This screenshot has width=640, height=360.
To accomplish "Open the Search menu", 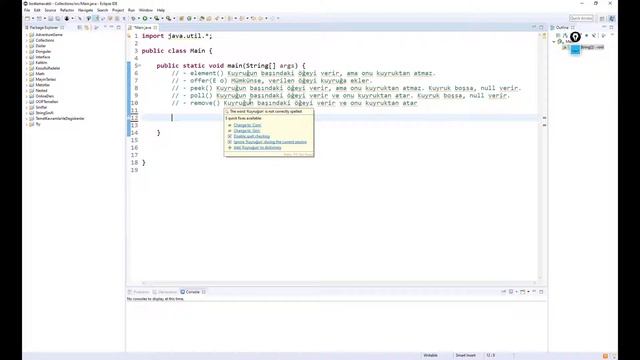I will pos(102,10).
